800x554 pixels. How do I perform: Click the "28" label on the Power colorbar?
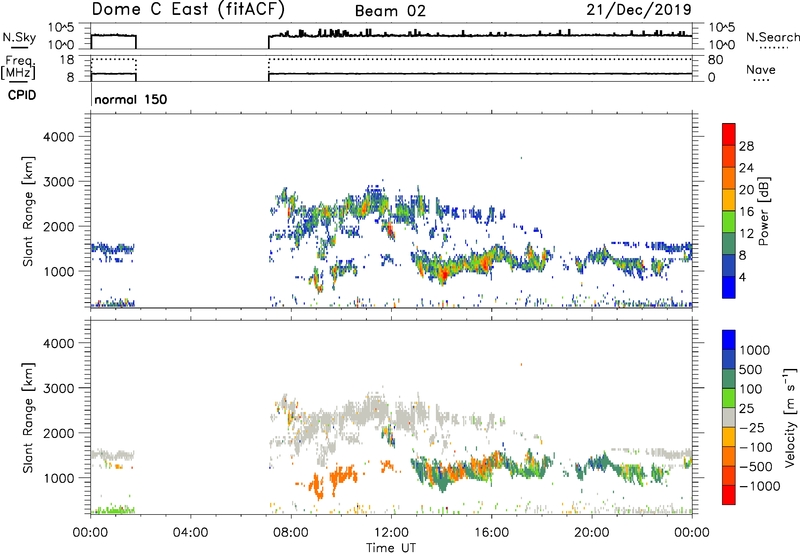(746, 146)
